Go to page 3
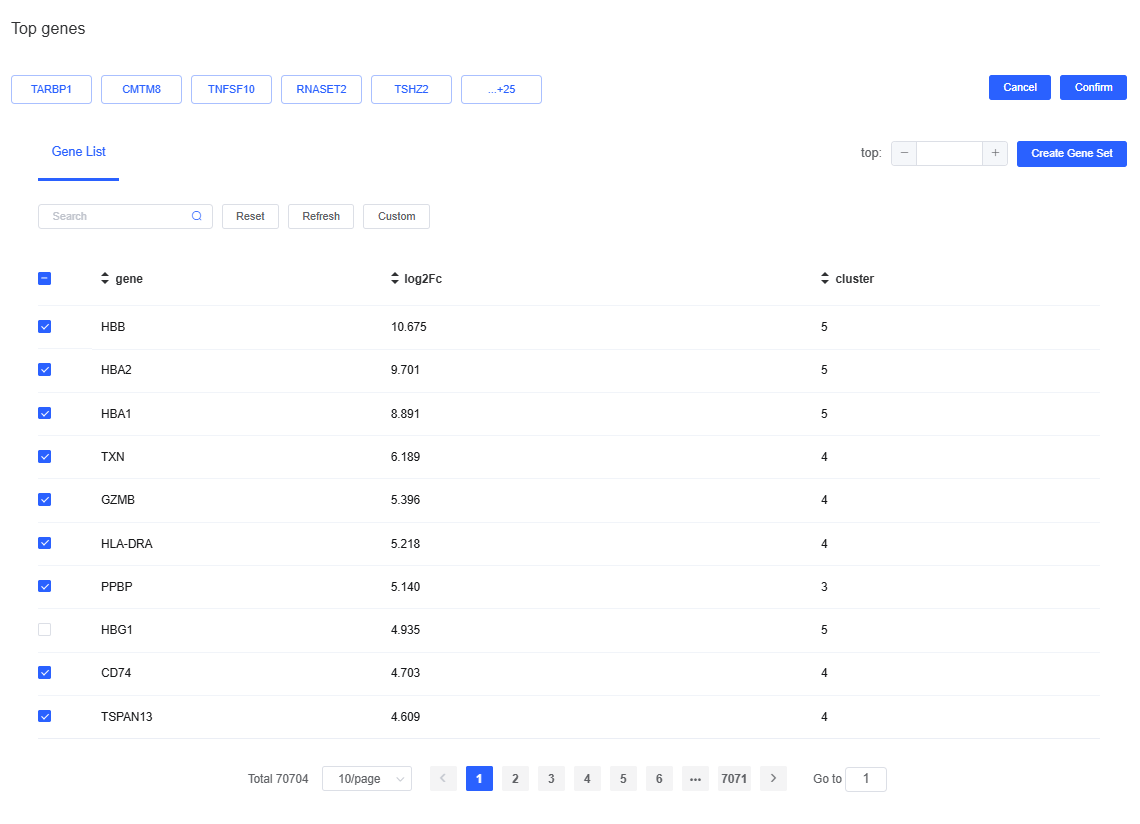 point(551,779)
